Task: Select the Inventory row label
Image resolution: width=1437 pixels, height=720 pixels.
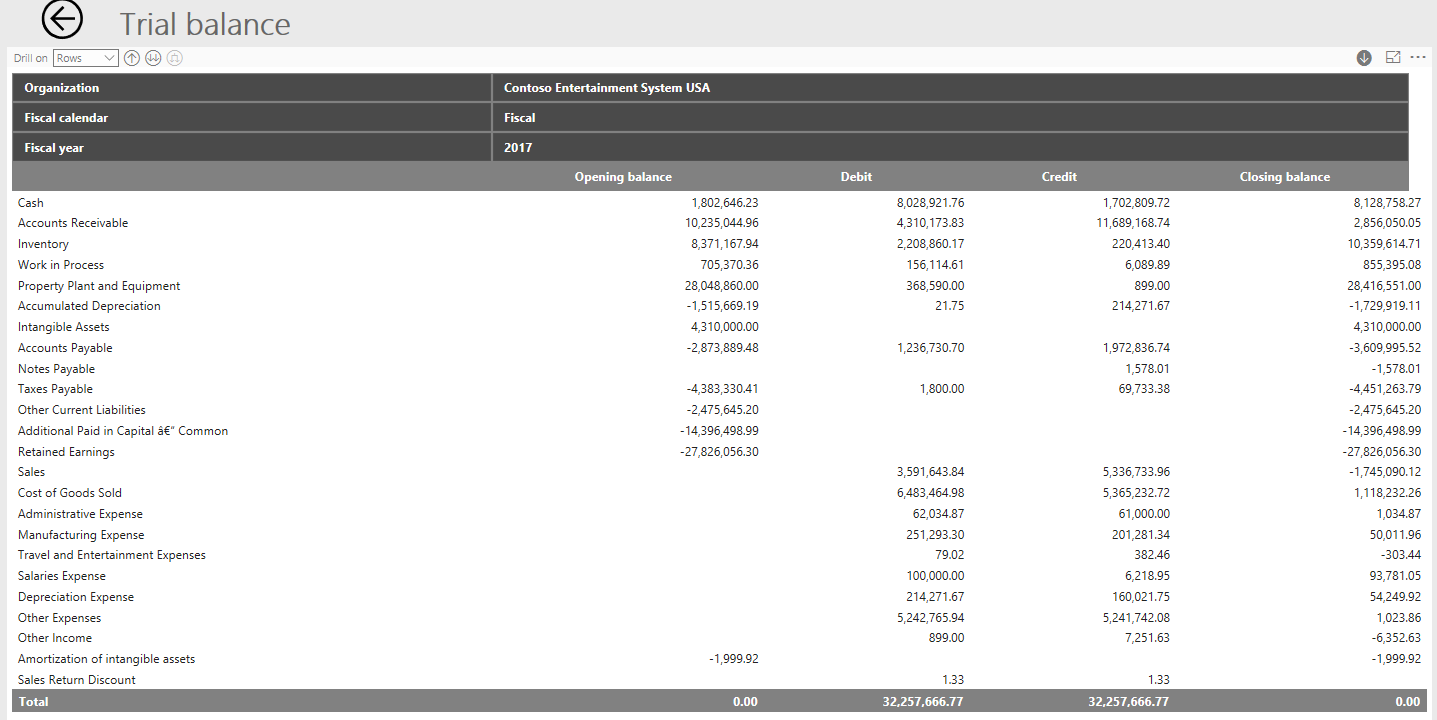Action: [x=43, y=244]
